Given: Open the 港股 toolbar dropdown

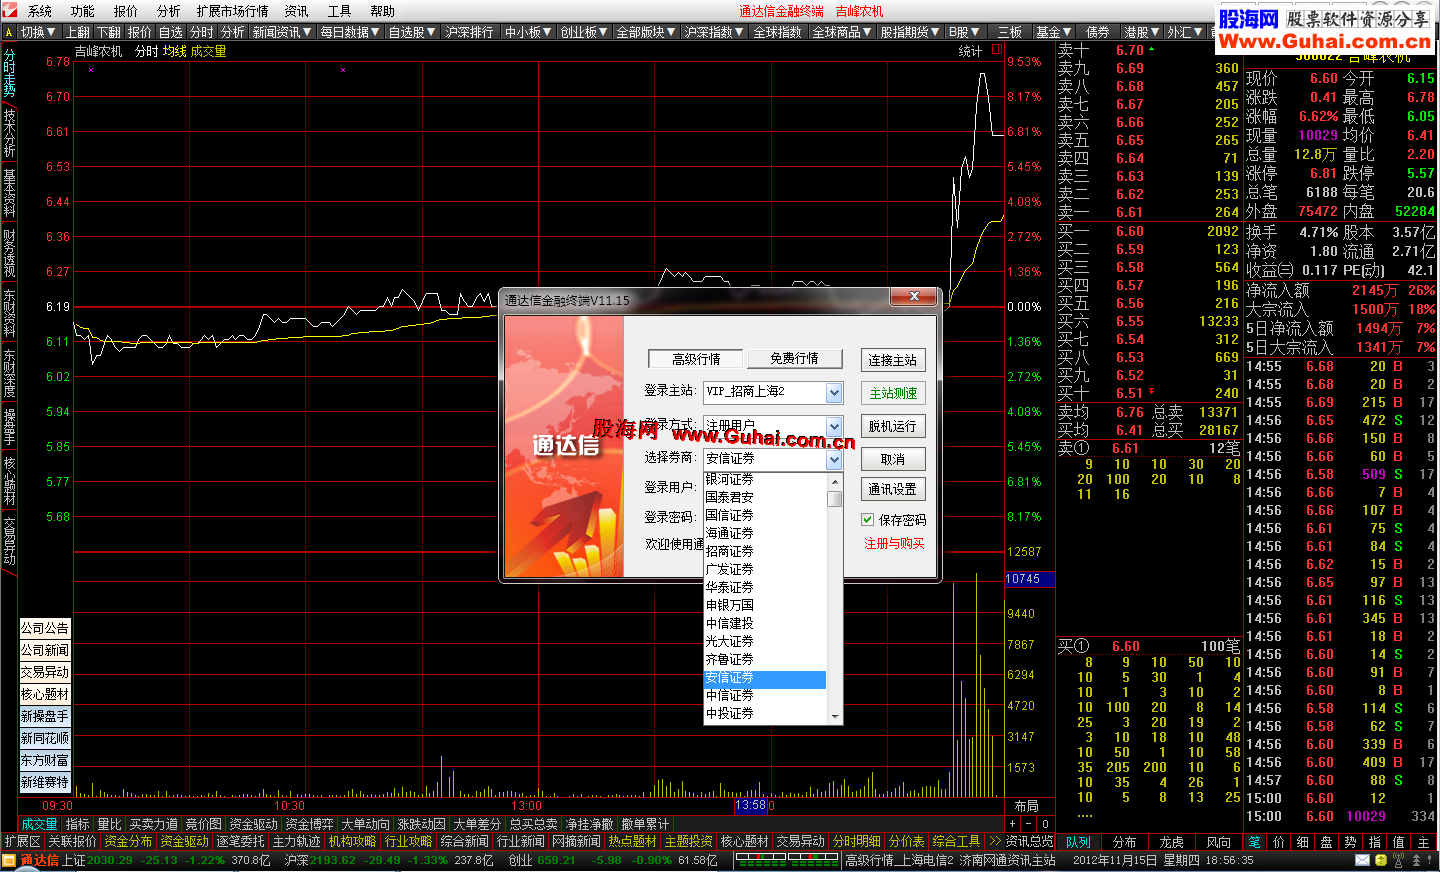Looking at the screenshot, I should click(1141, 32).
